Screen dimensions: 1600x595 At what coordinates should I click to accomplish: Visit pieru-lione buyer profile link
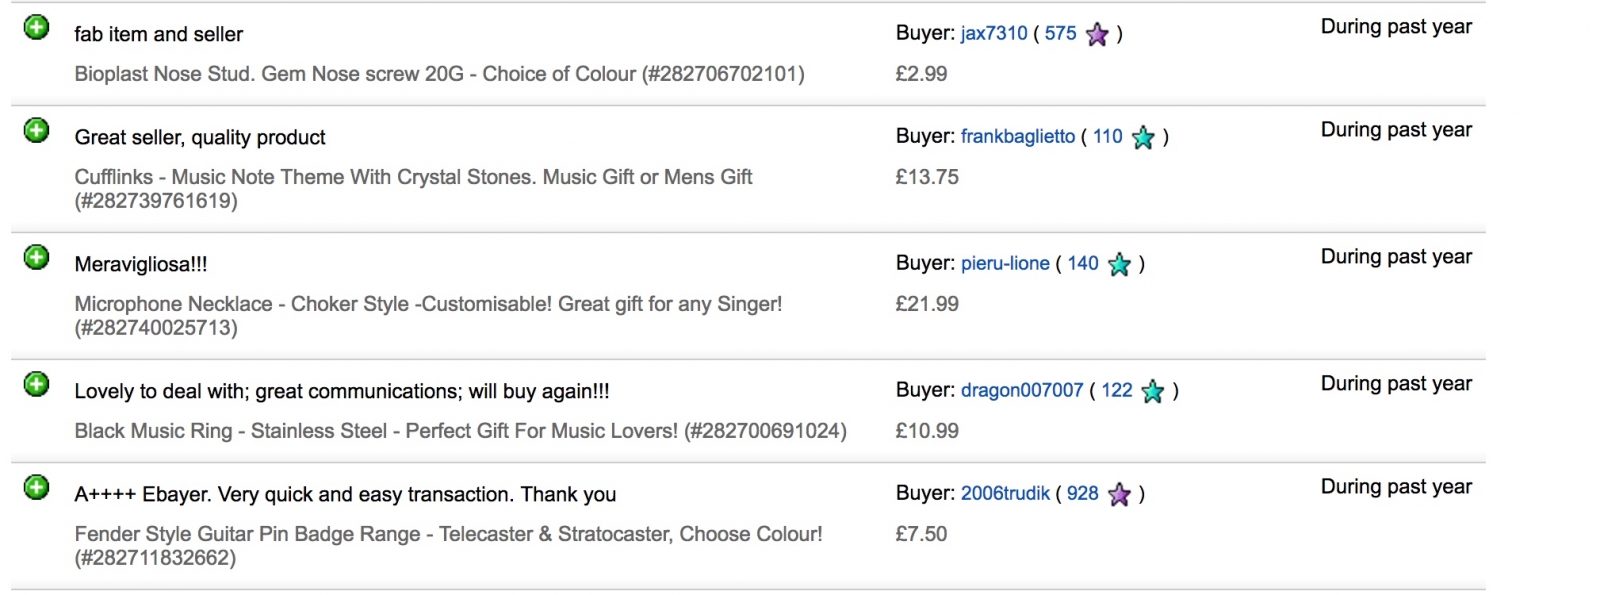tap(1005, 263)
